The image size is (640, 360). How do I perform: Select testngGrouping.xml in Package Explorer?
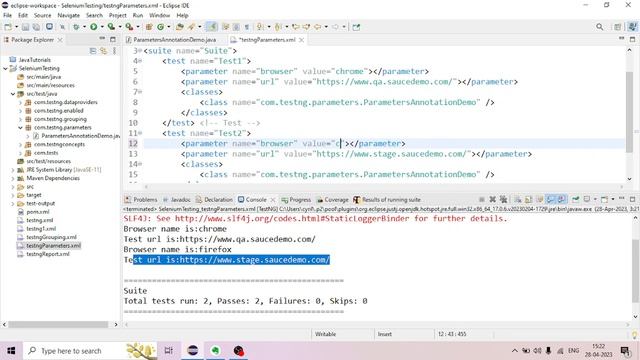pyautogui.click(x=51, y=237)
